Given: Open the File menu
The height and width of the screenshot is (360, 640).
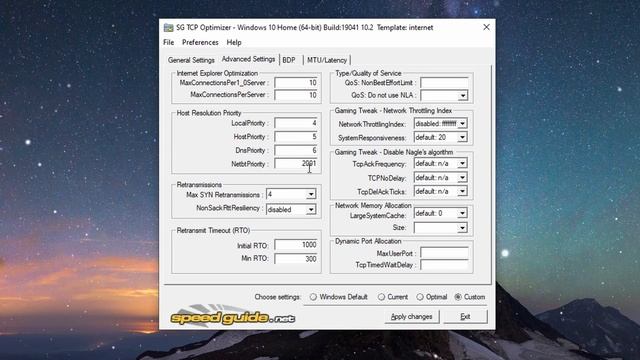Looking at the screenshot, I should point(169,42).
